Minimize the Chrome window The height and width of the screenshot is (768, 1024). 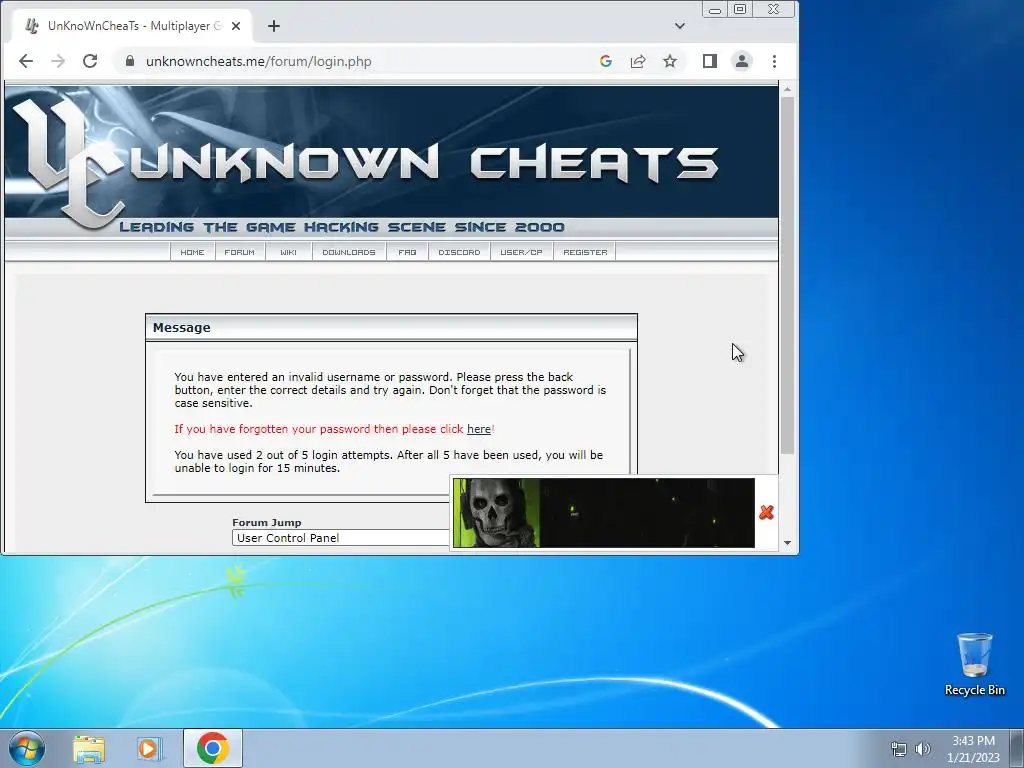pyautogui.click(x=715, y=10)
